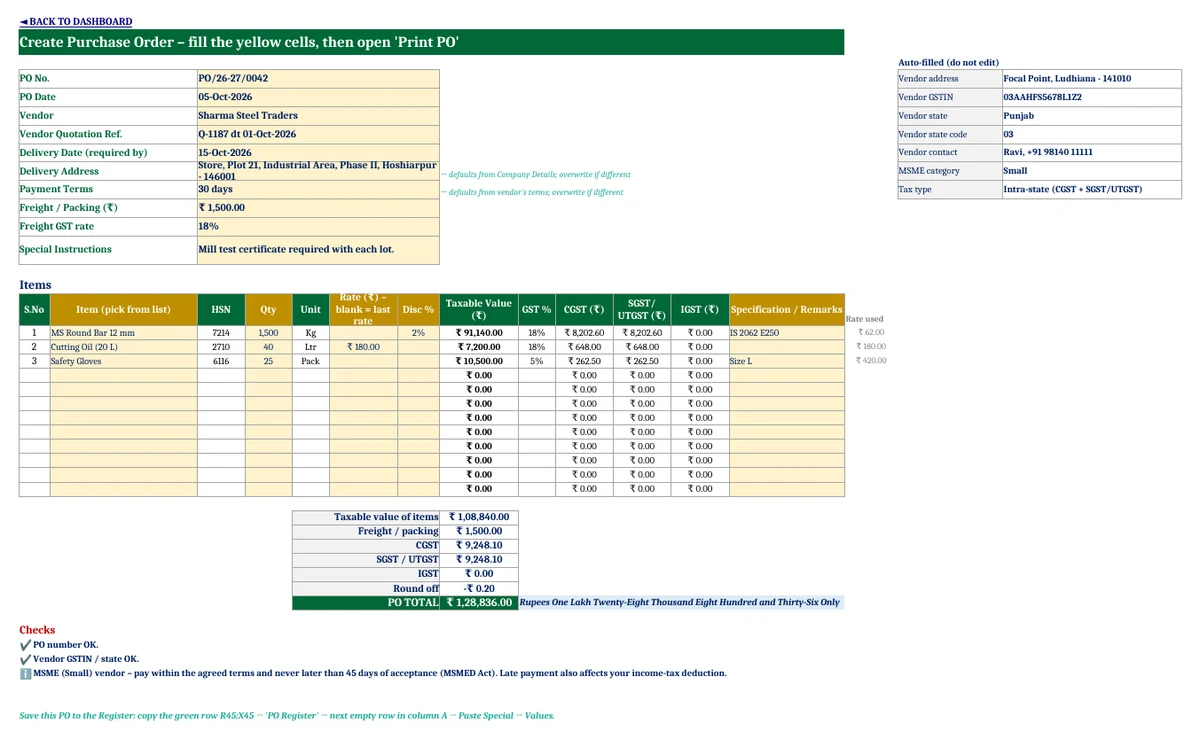The width and height of the screenshot is (1200, 739).
Task: Select the PO Date cell 05-Oct-2026
Action: (318, 97)
